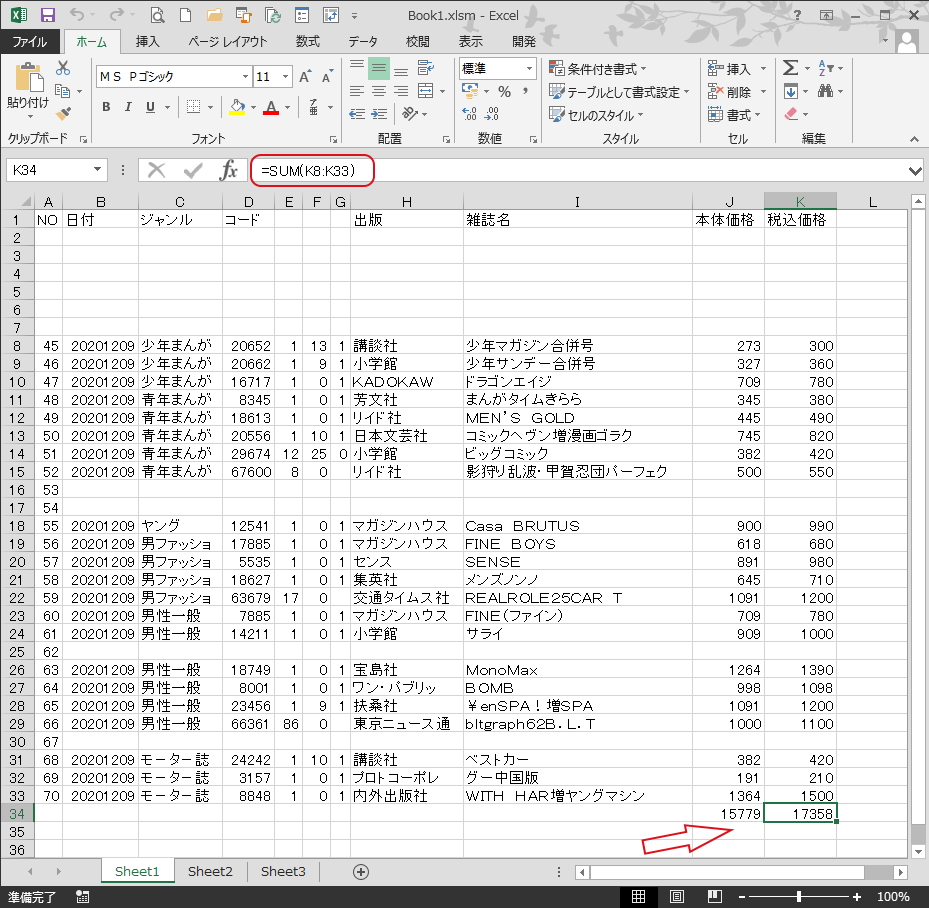Open the borders dropdown arrow

tap(210, 107)
